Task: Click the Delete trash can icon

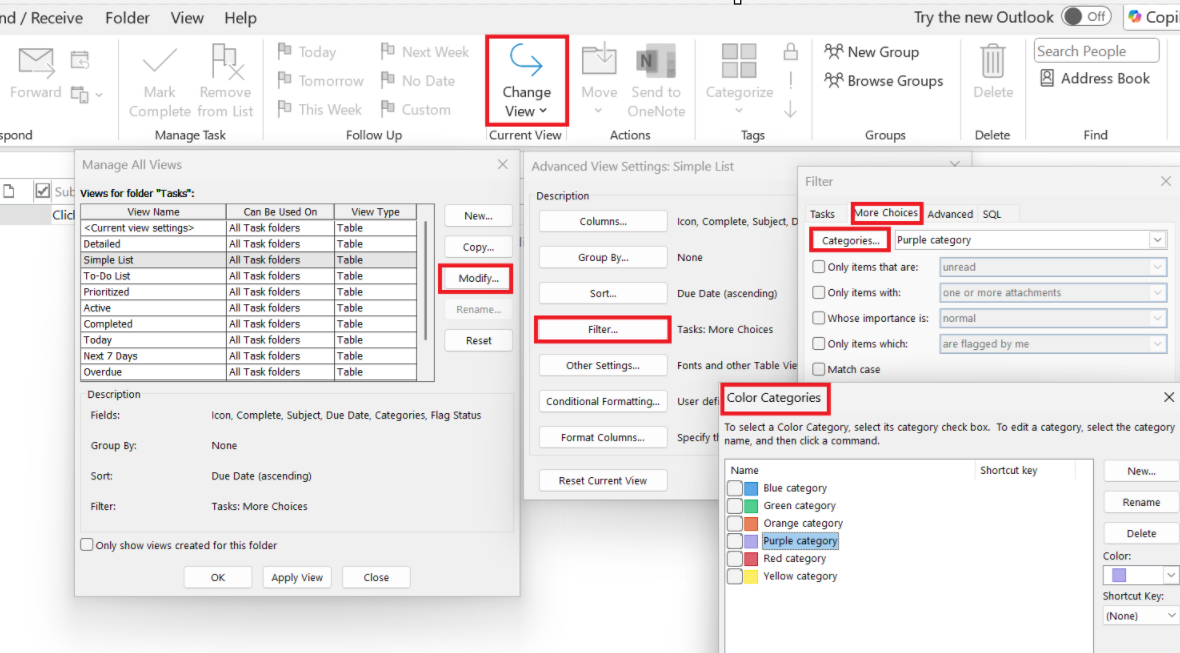Action: [993, 61]
